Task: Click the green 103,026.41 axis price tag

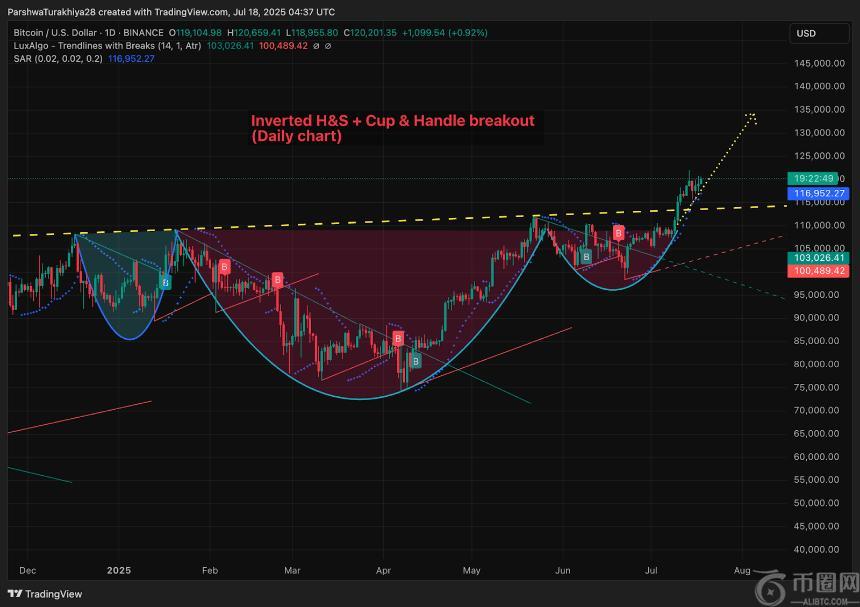Action: click(x=819, y=258)
